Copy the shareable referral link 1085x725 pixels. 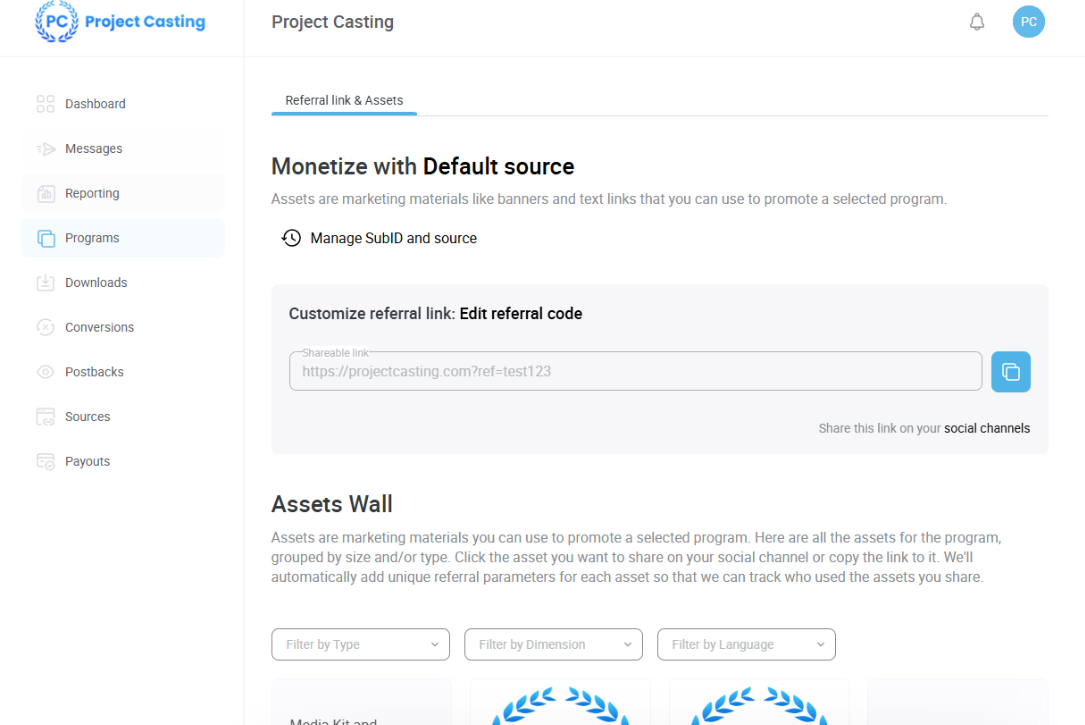(1010, 372)
